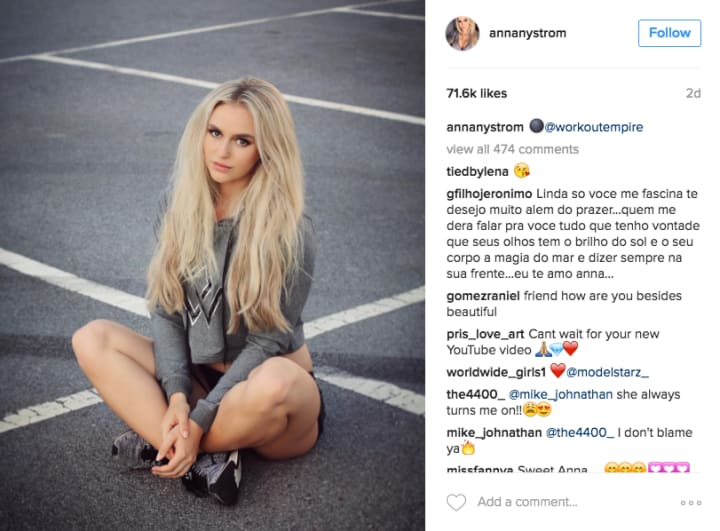Image resolution: width=720 pixels, height=531 pixels.
Task: Open tiedbylena's profile from comments
Action: (477, 172)
